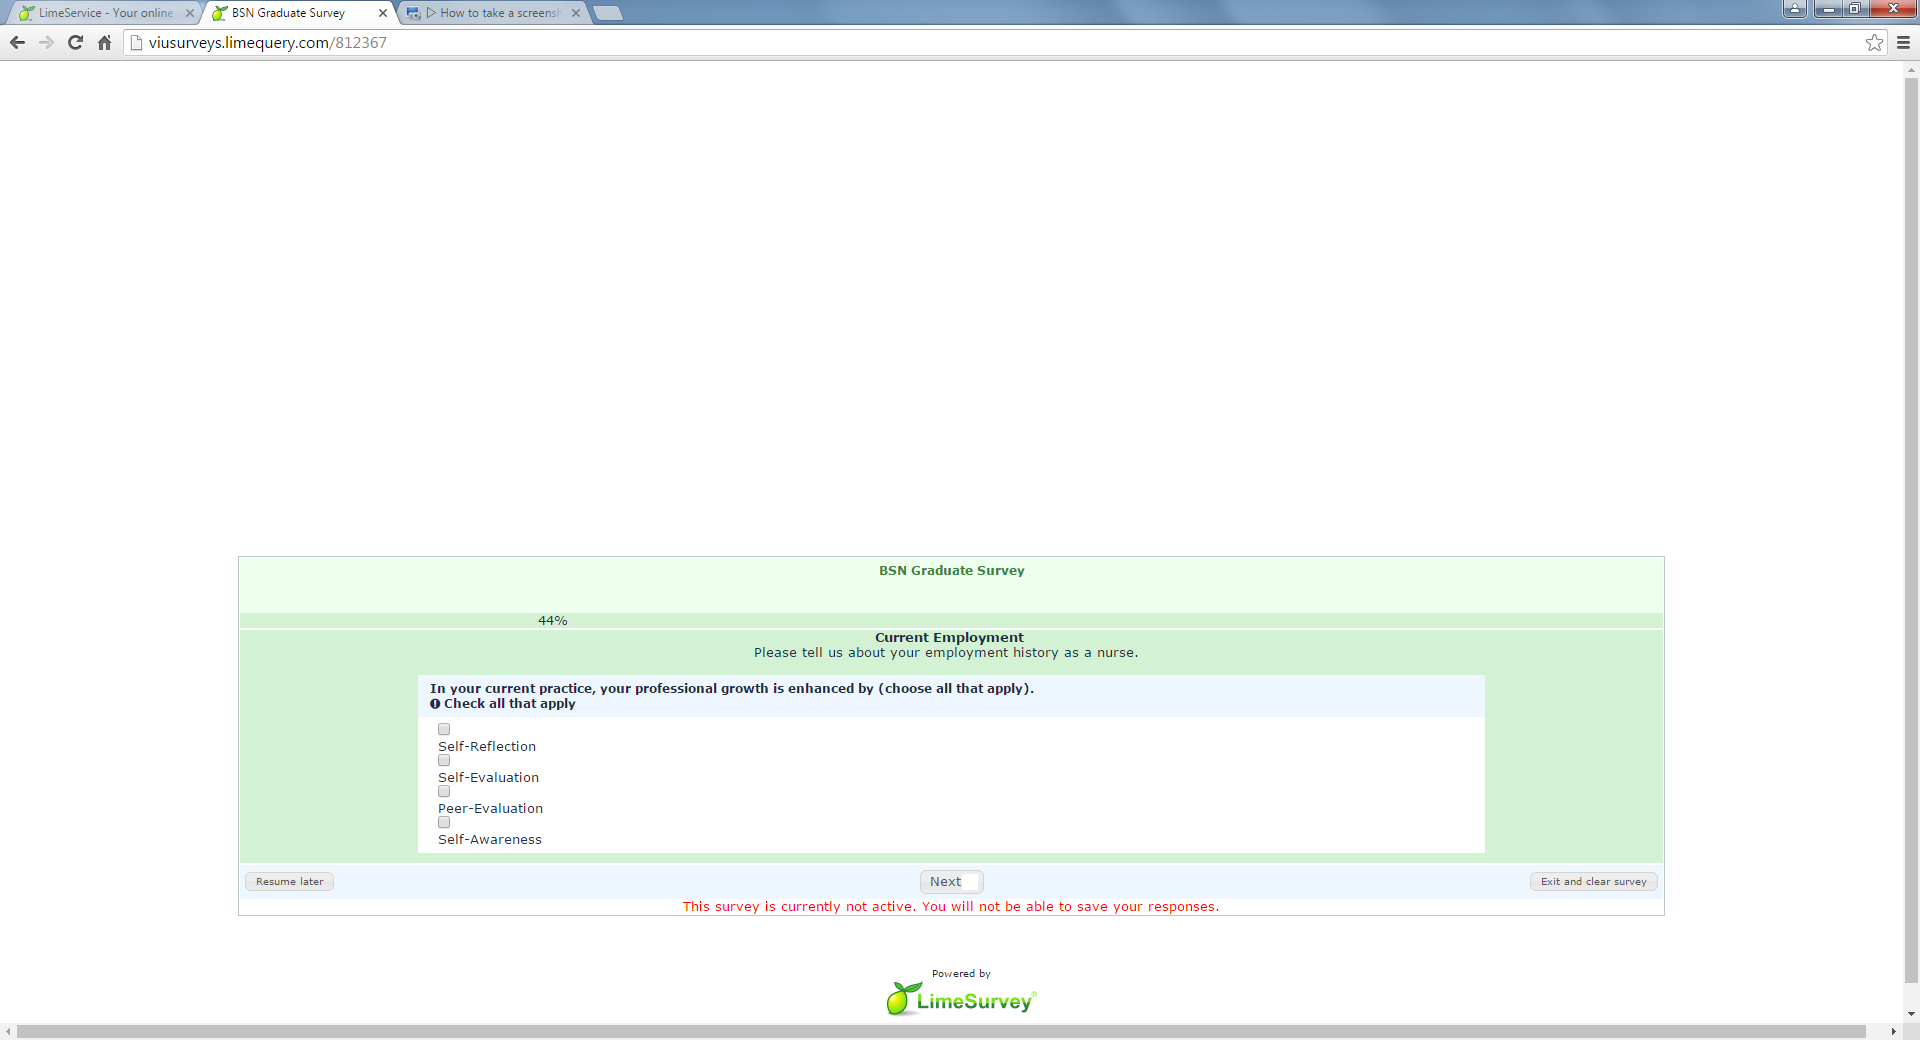Screen dimensions: 1920x1040
Task: Click the Self-Reflection label
Action: tap(487, 746)
